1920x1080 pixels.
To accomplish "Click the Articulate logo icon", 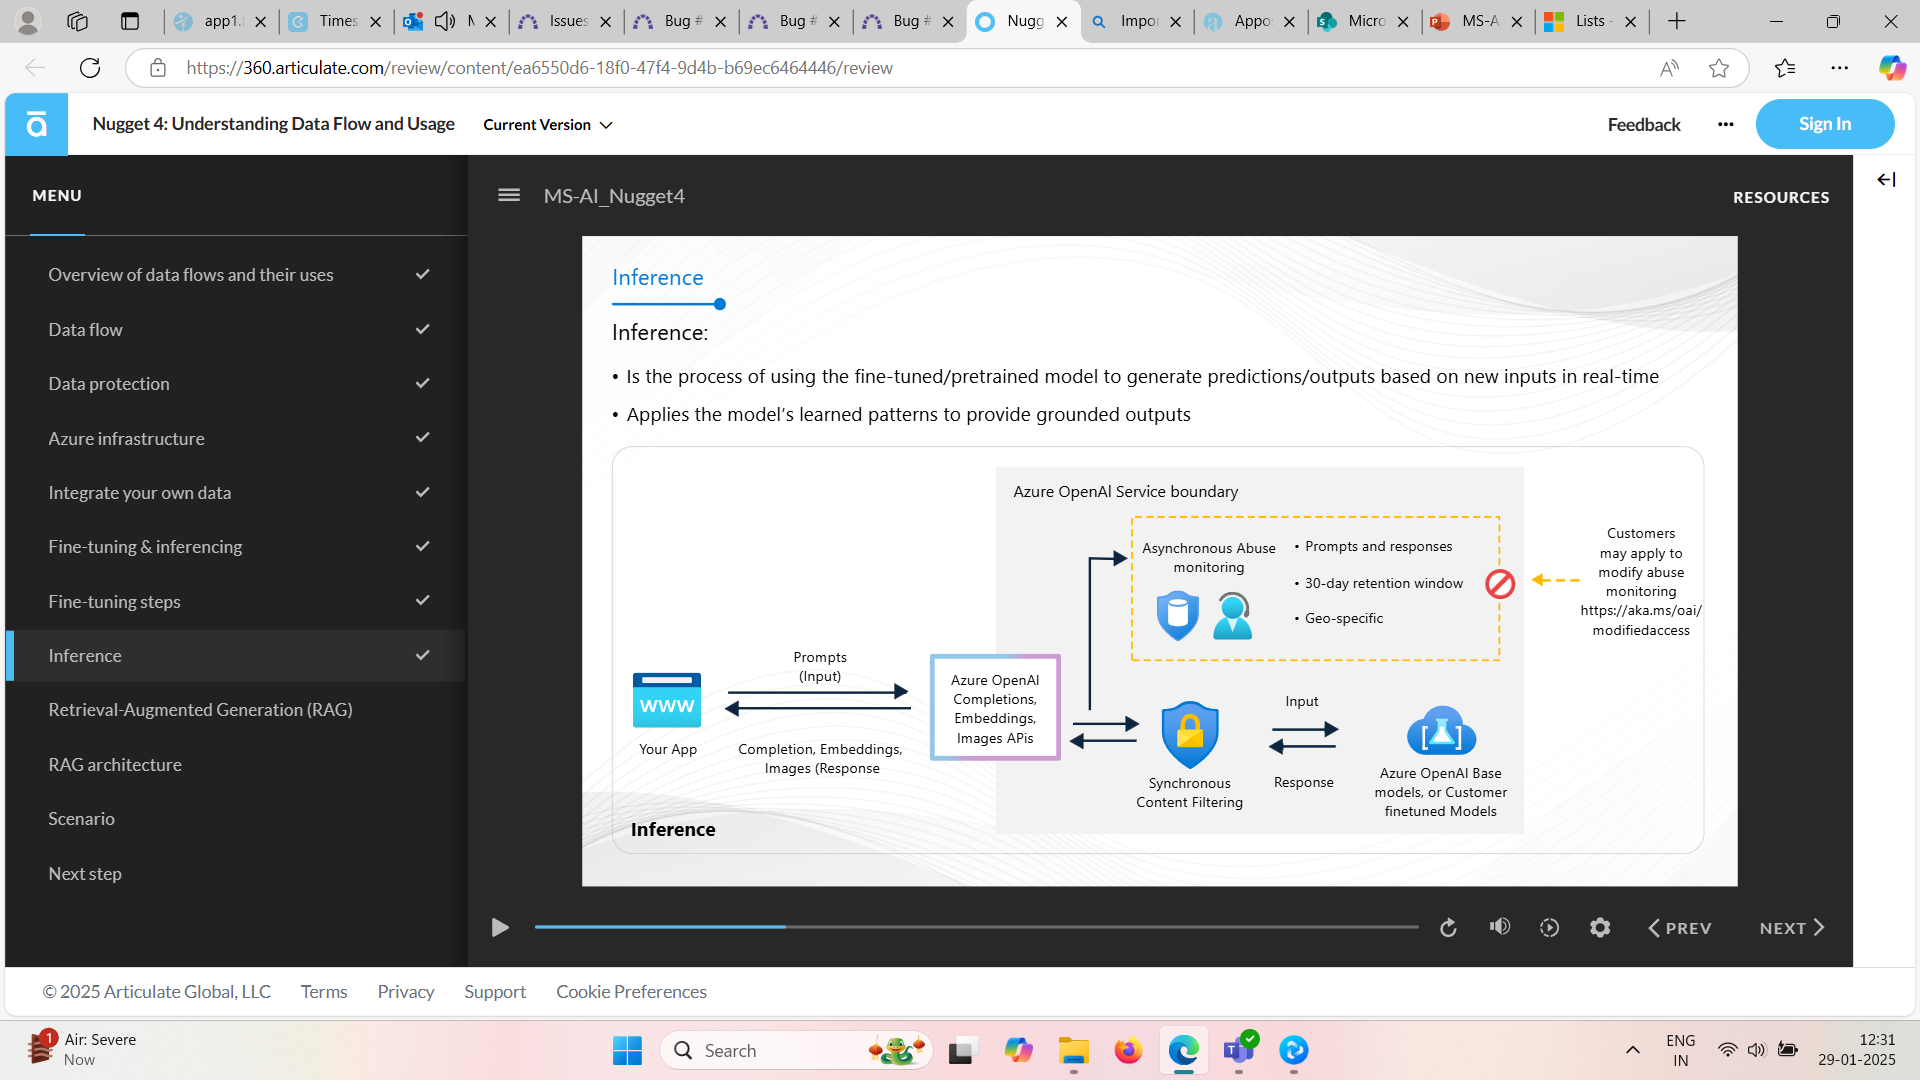I will [36, 124].
